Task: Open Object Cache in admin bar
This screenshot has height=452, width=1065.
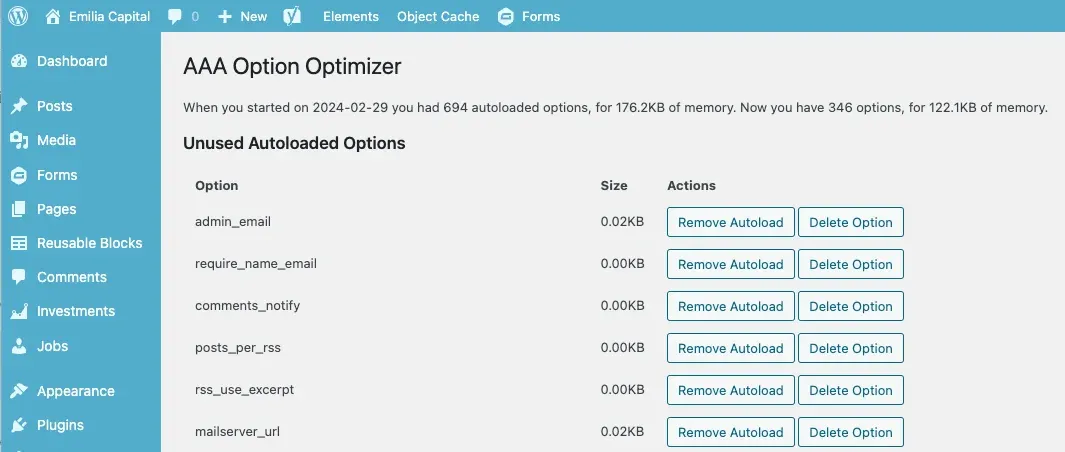Action: [x=438, y=16]
